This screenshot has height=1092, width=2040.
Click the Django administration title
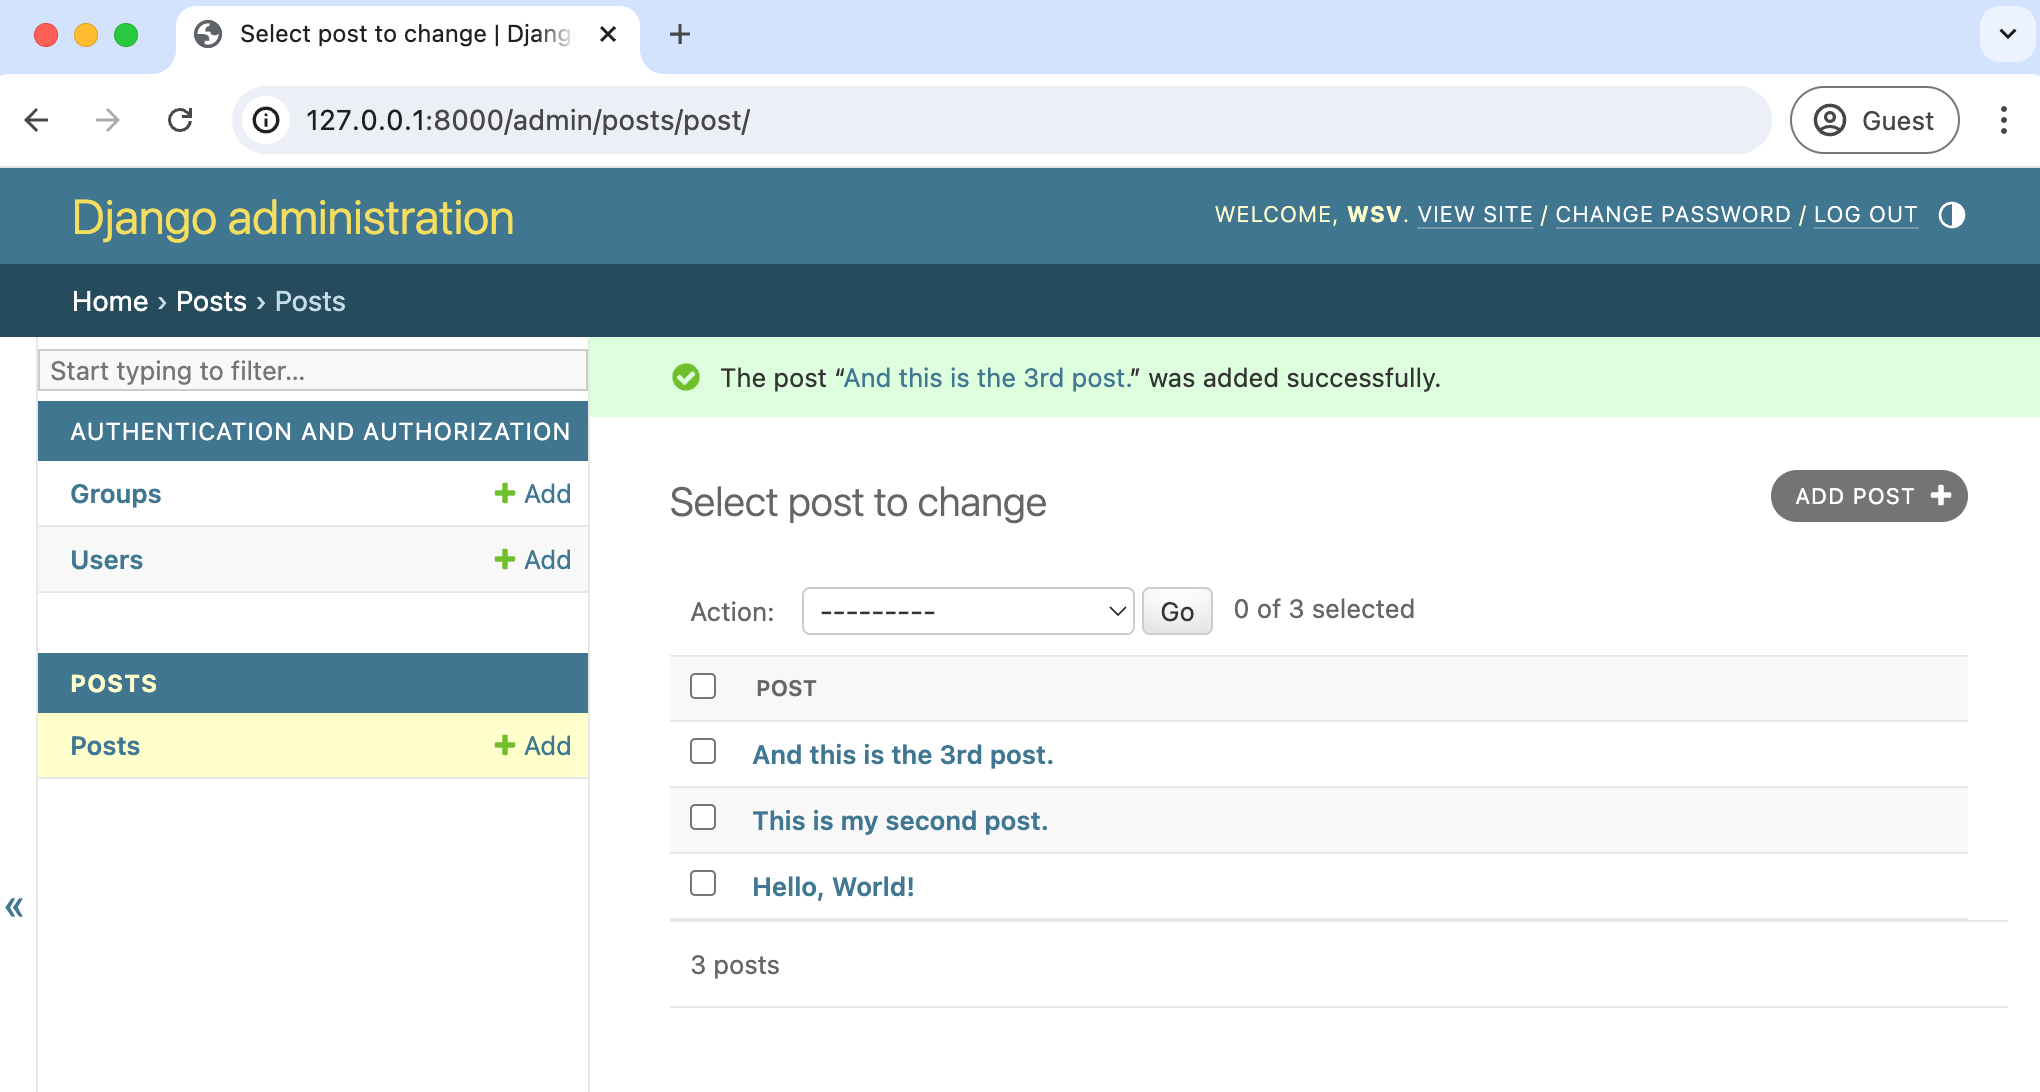click(293, 217)
